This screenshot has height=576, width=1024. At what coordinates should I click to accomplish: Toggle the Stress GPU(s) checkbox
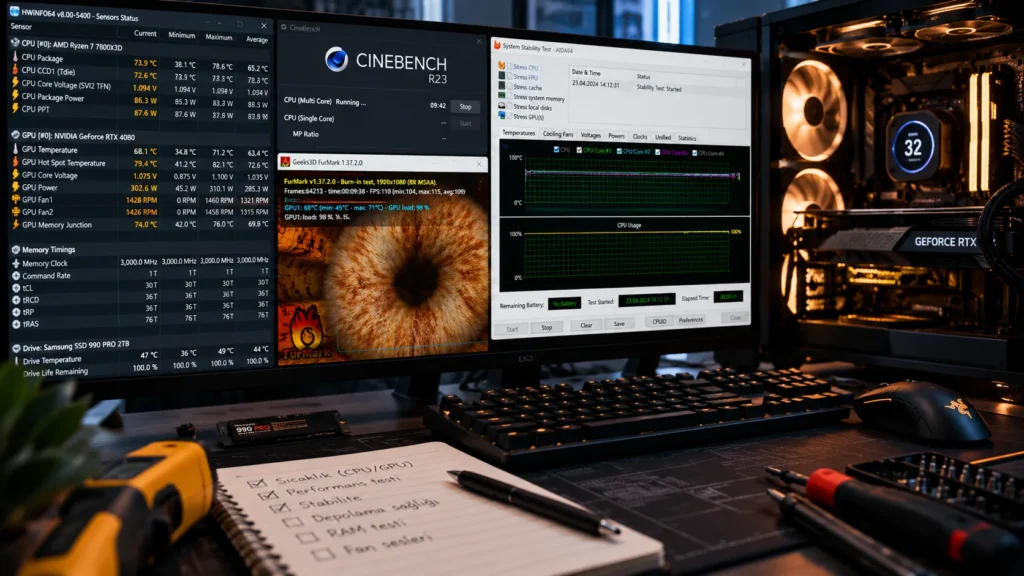(x=509, y=116)
